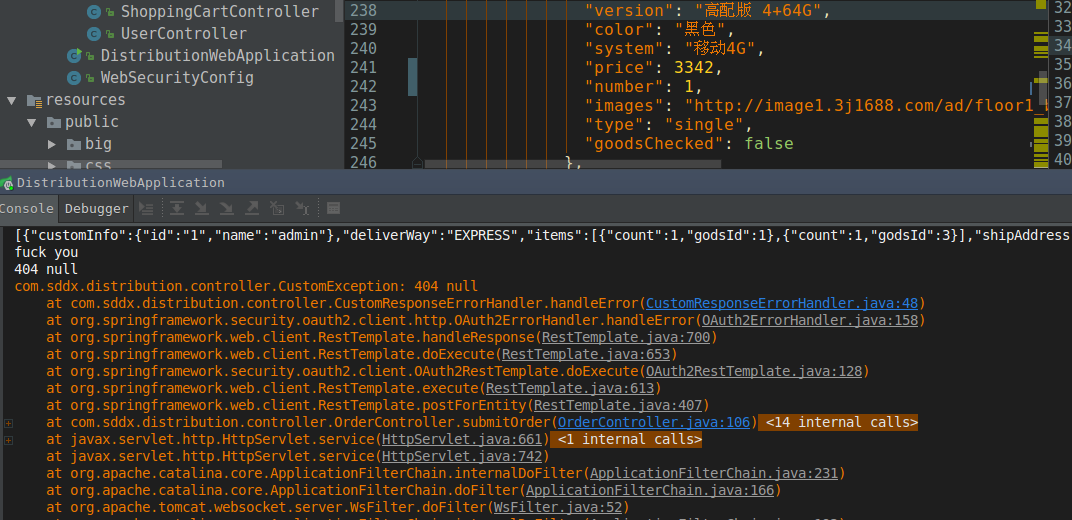Select public folder in project tree
Viewport: 1072px width, 520px height.
(x=92, y=122)
